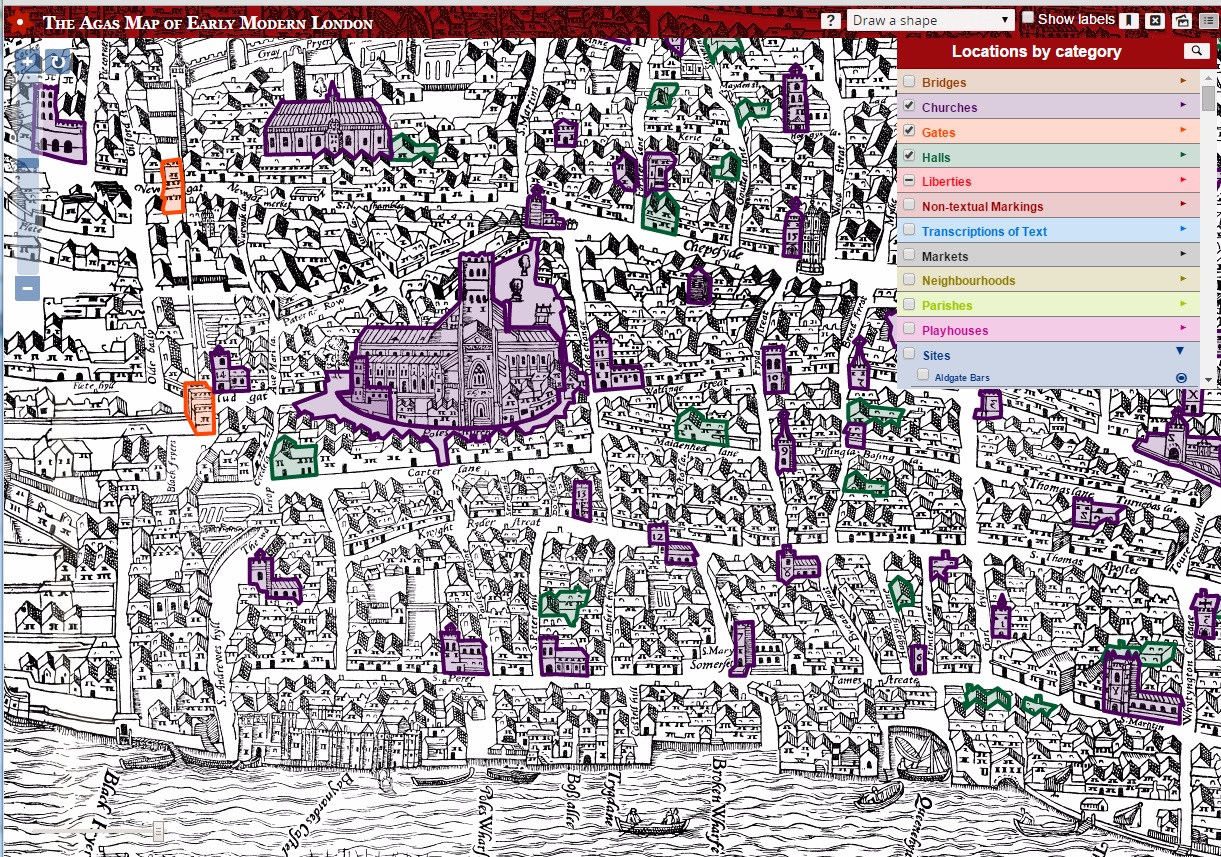Expand the Liberties category arrow
1221x857 pixels.
pyautogui.click(x=1184, y=180)
